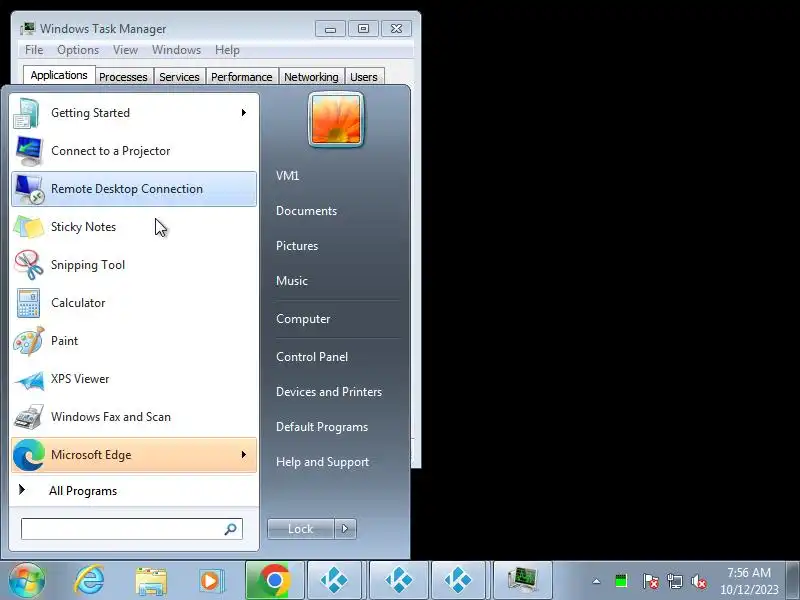The height and width of the screenshot is (600, 800).
Task: Click the Task Manager title bar icon
Action: coord(28,29)
